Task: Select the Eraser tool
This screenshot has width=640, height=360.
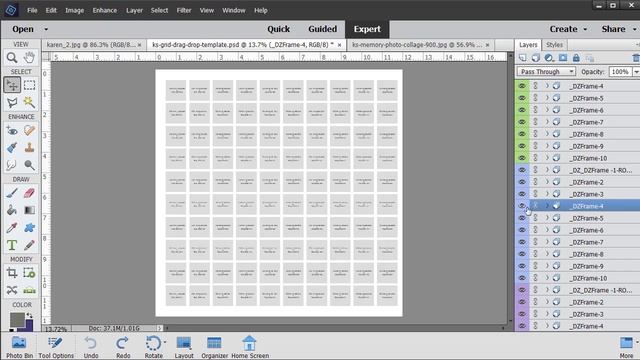Action: [29, 193]
